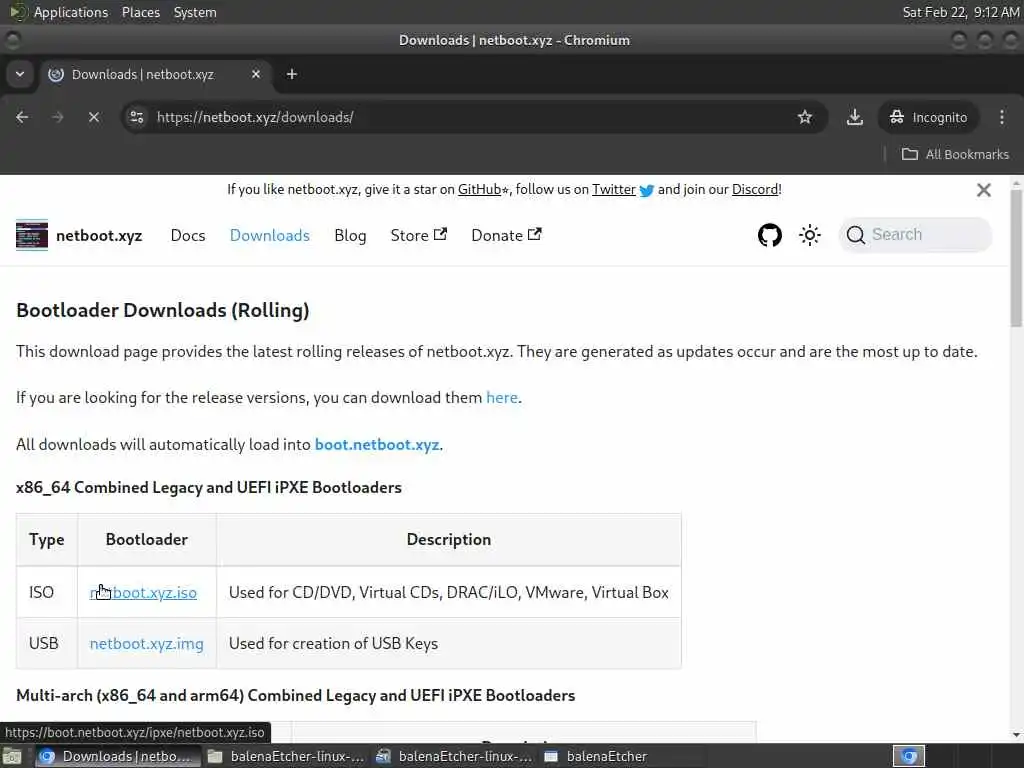Download netboot.xyz.img file
Viewport: 1024px width, 768px height.
pos(146,643)
